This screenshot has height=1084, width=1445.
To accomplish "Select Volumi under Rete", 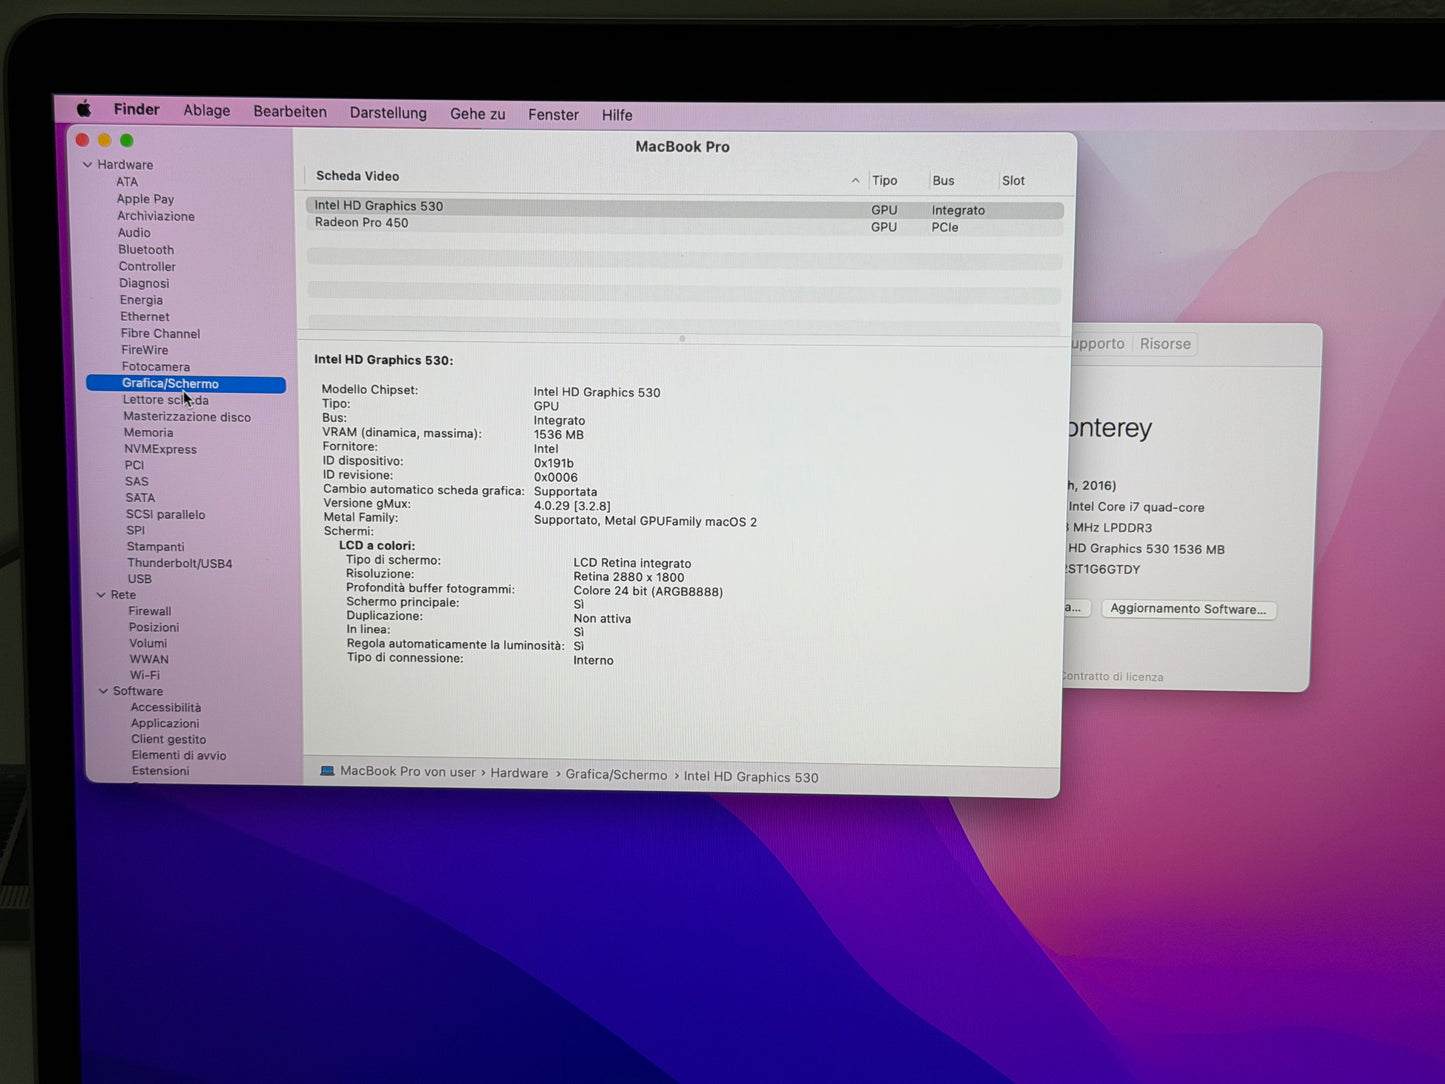I will pyautogui.click(x=148, y=643).
